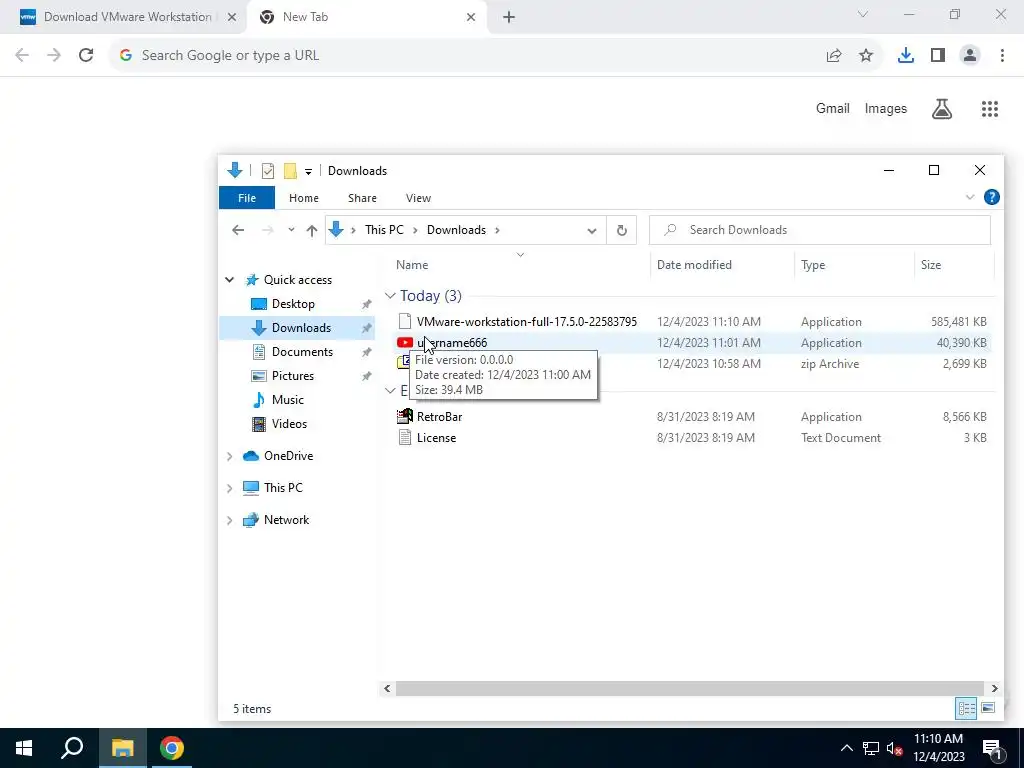
Task: Collapse the Today (3) group
Action: [390, 296]
